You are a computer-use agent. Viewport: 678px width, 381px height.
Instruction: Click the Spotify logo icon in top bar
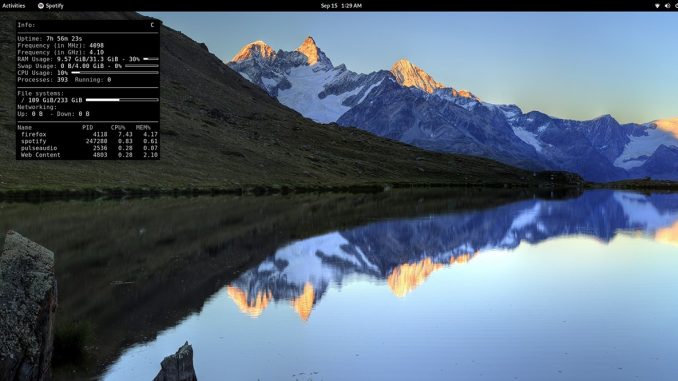coord(41,6)
